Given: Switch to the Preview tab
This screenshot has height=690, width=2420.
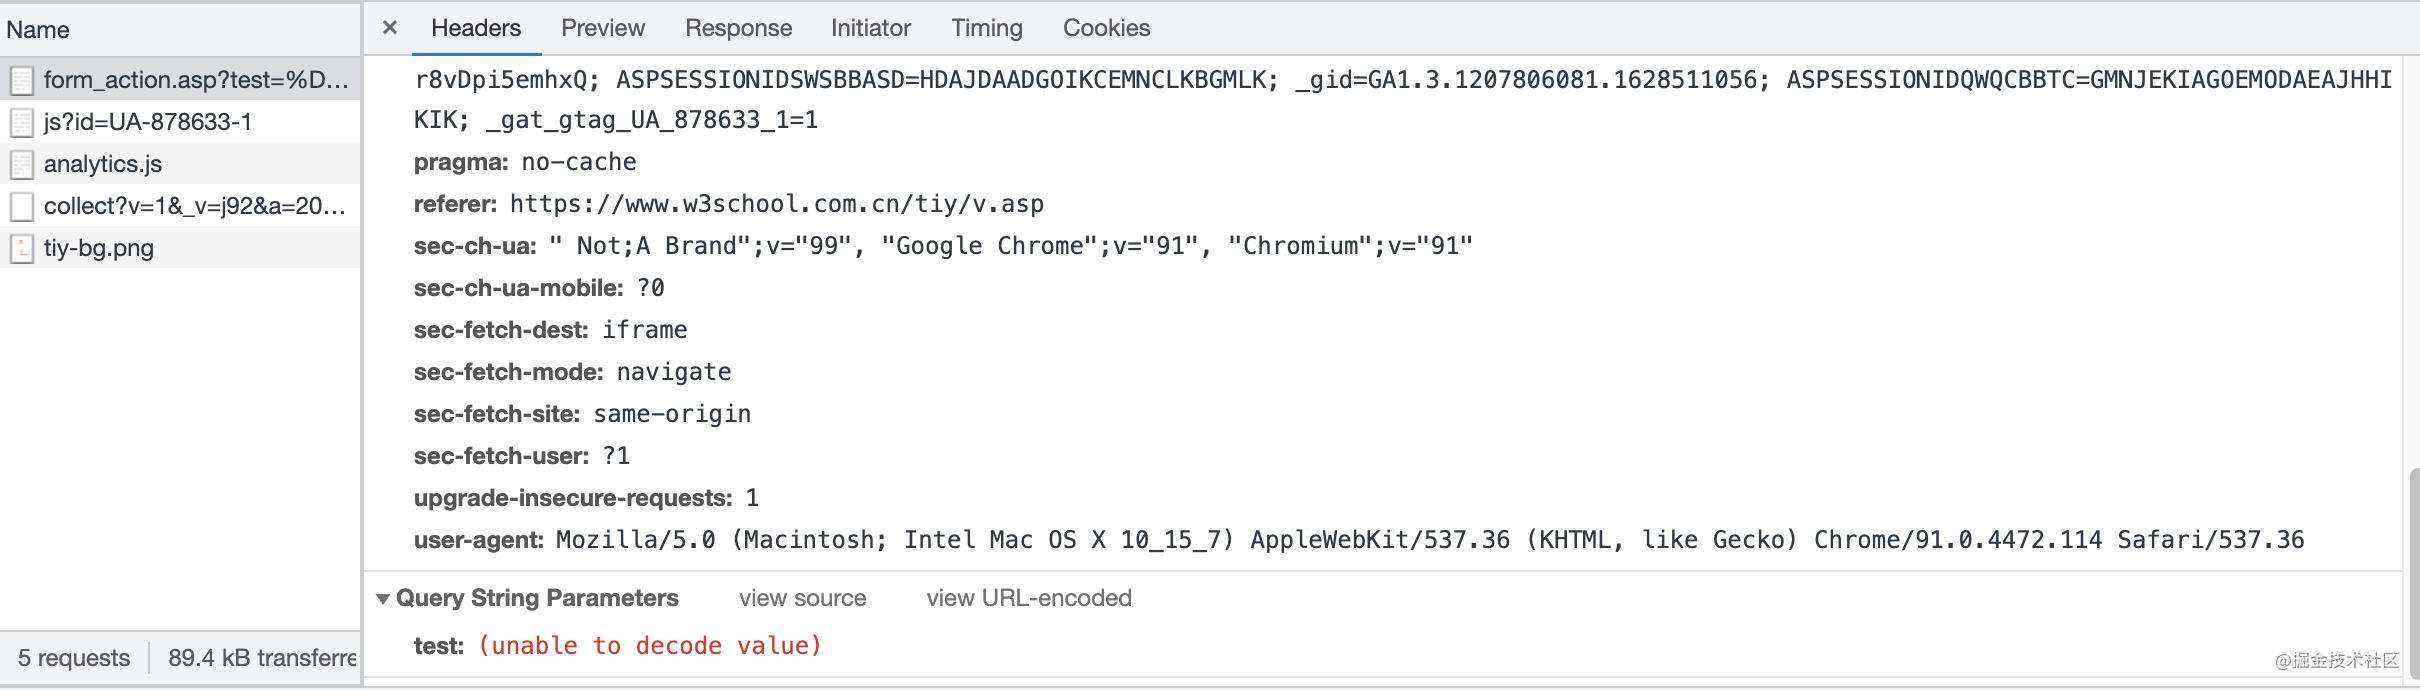Looking at the screenshot, I should [603, 28].
